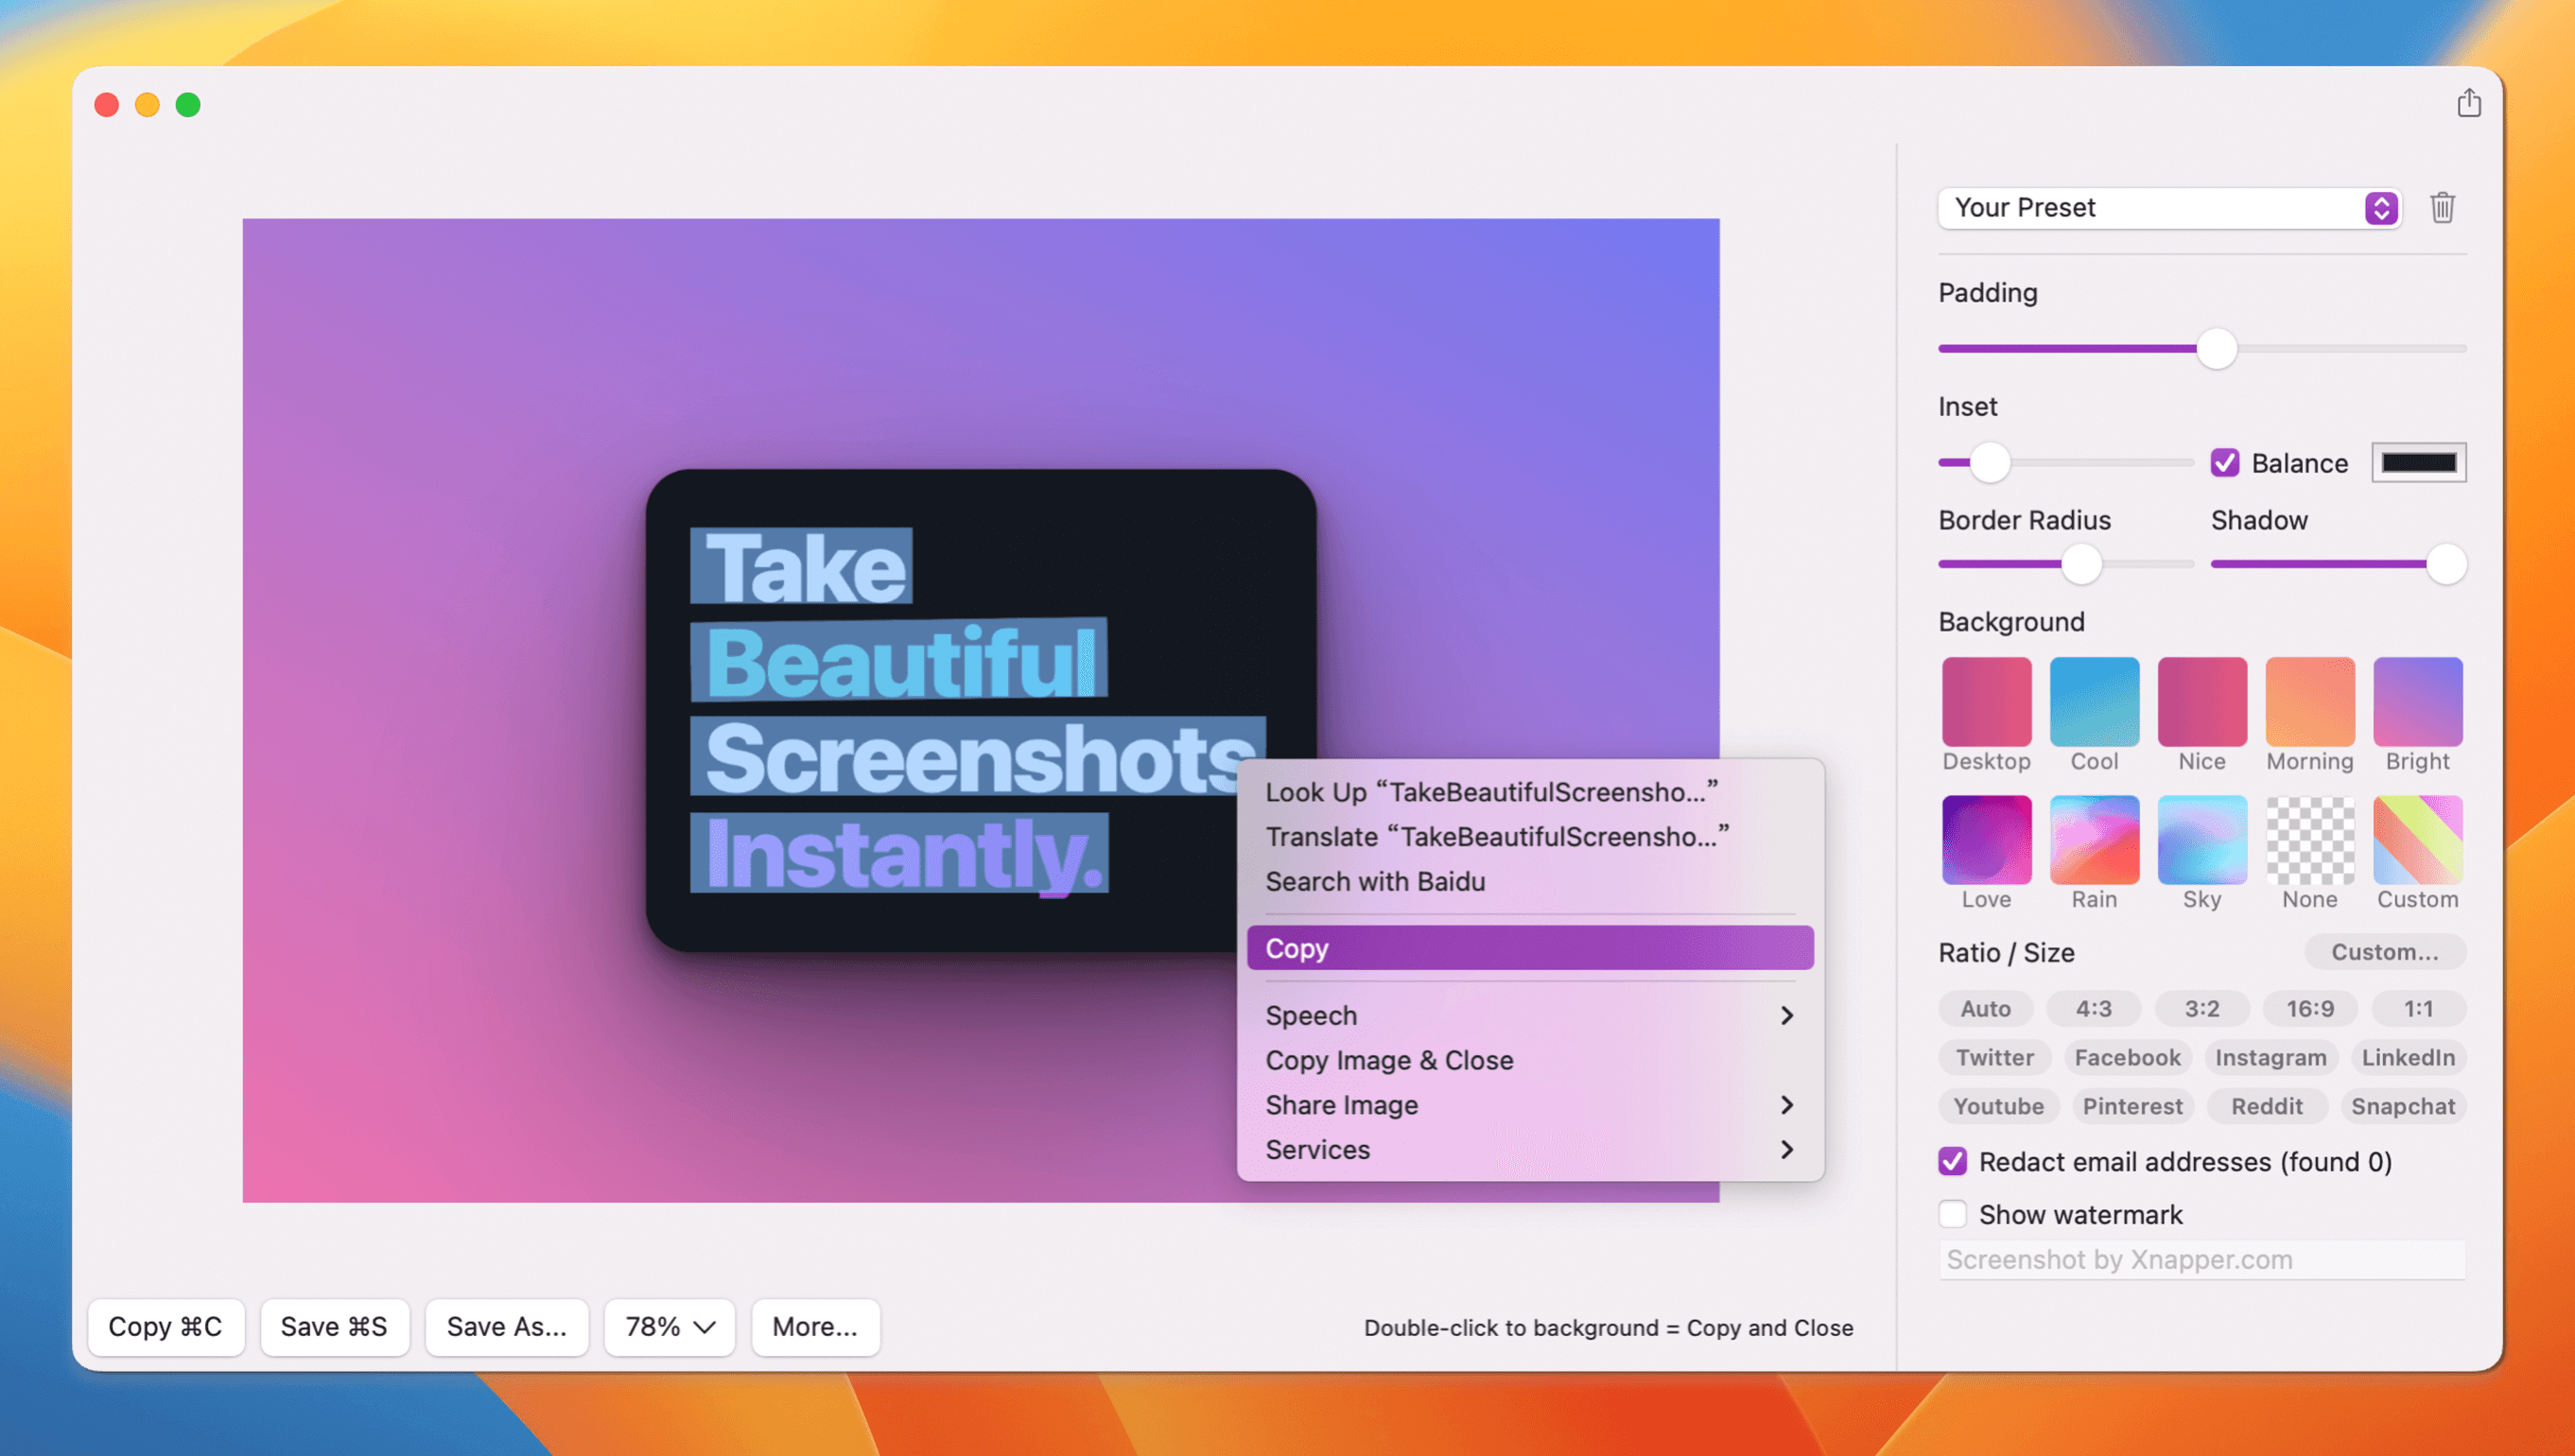Enable the Show watermark checkbox
The height and width of the screenshot is (1456, 2575).
tap(1953, 1214)
